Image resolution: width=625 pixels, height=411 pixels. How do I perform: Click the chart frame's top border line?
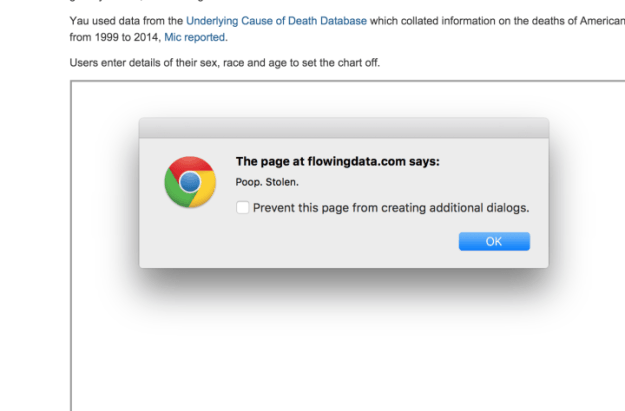click(340, 80)
